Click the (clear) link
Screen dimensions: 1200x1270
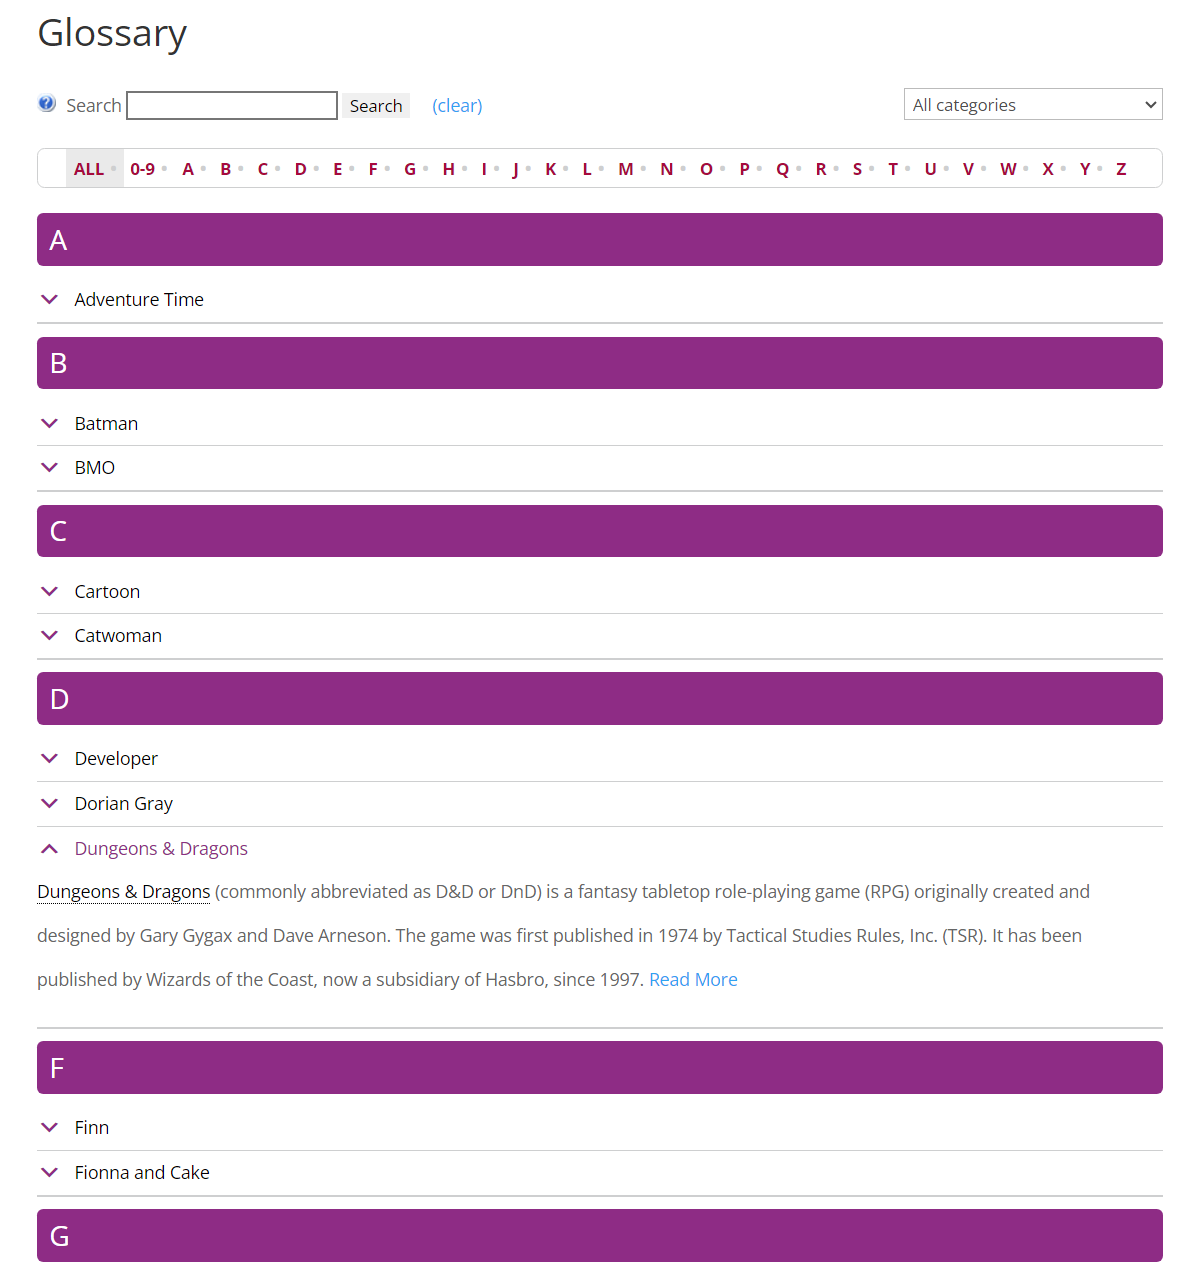click(x=457, y=105)
